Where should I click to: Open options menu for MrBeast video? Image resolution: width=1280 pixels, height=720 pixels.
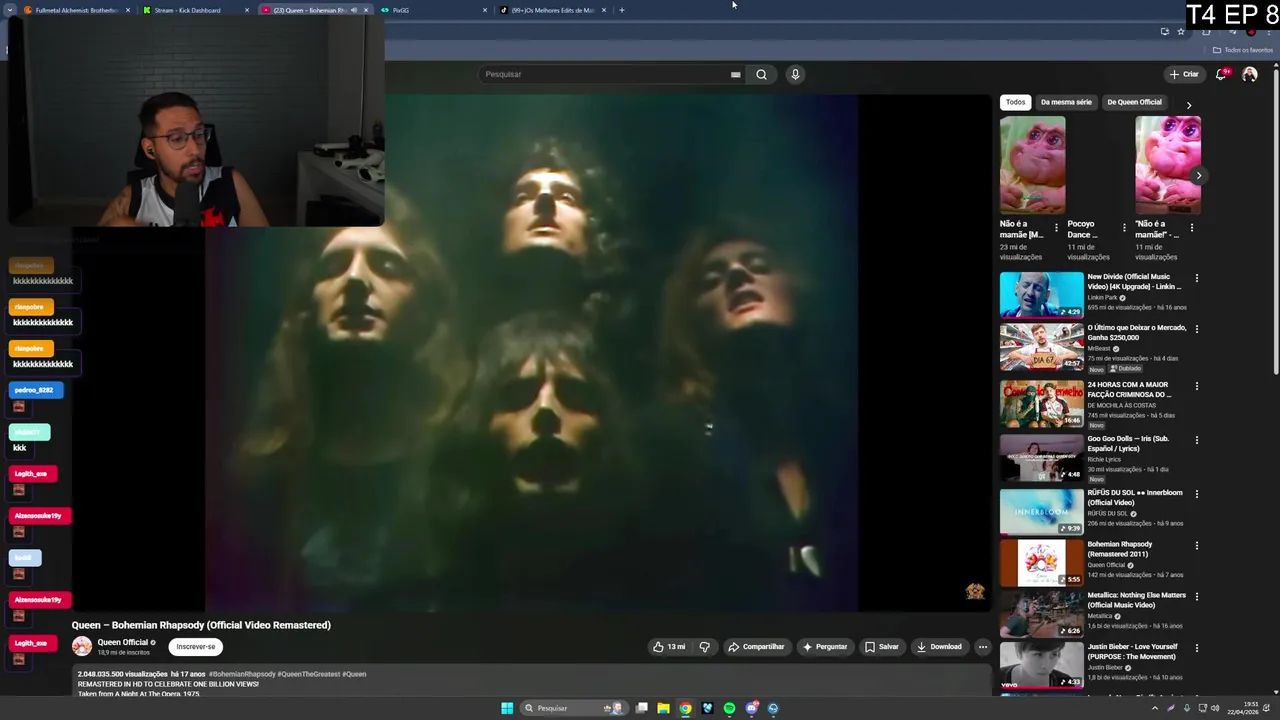[x=1196, y=329]
